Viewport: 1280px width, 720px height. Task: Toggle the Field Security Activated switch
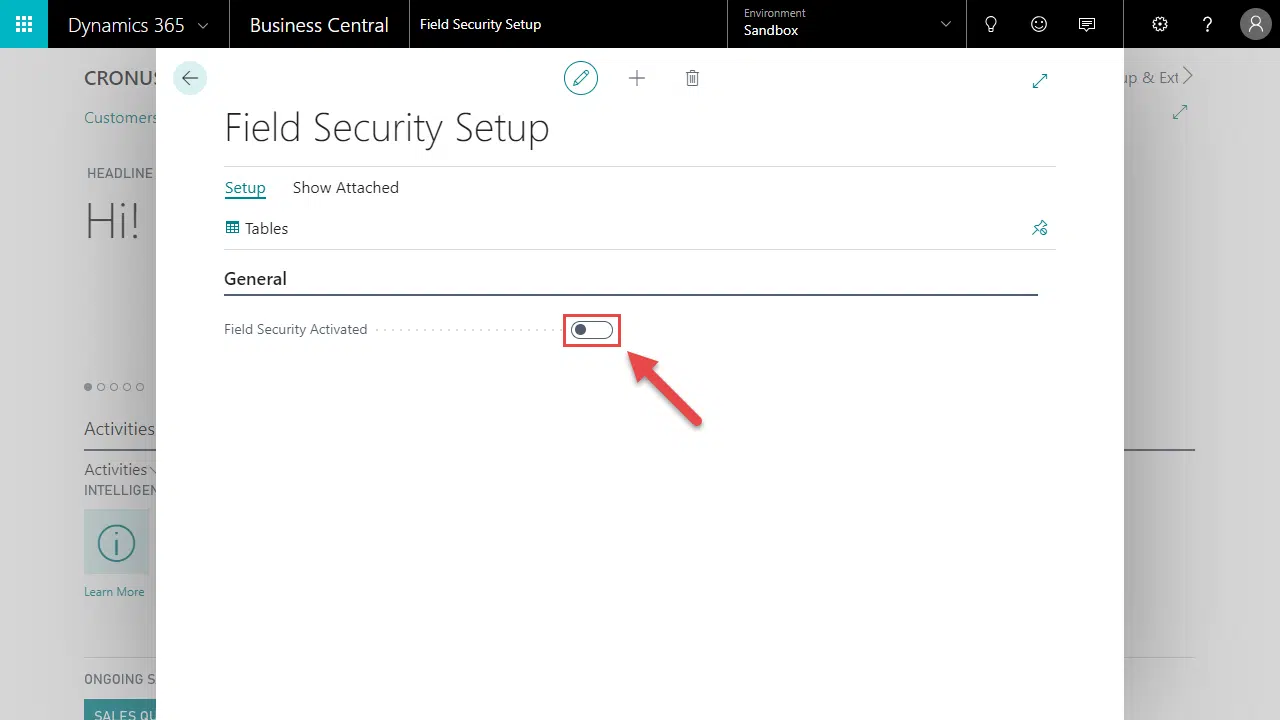click(592, 330)
